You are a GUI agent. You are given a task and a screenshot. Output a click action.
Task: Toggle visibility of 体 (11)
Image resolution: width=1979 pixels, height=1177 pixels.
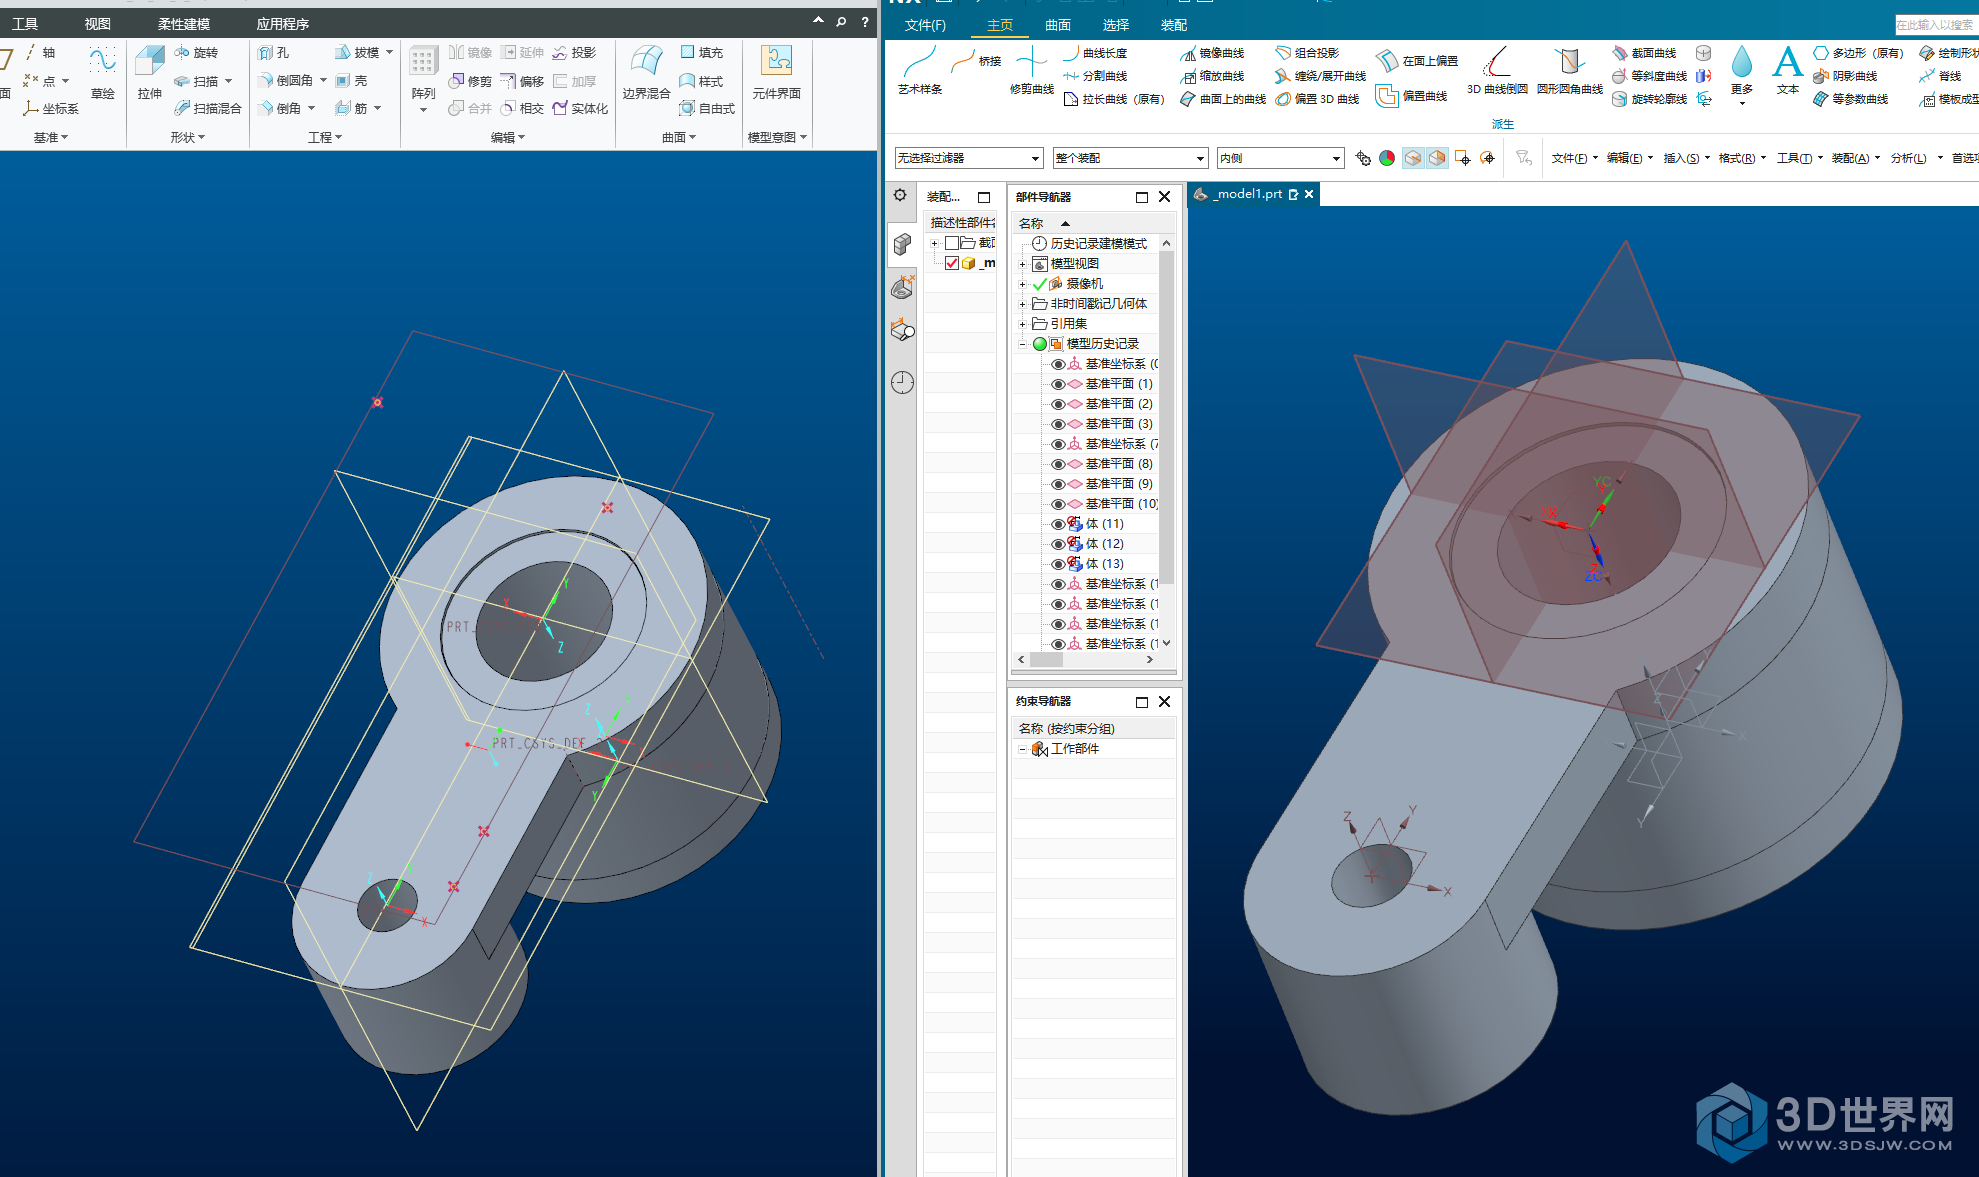point(1058,524)
